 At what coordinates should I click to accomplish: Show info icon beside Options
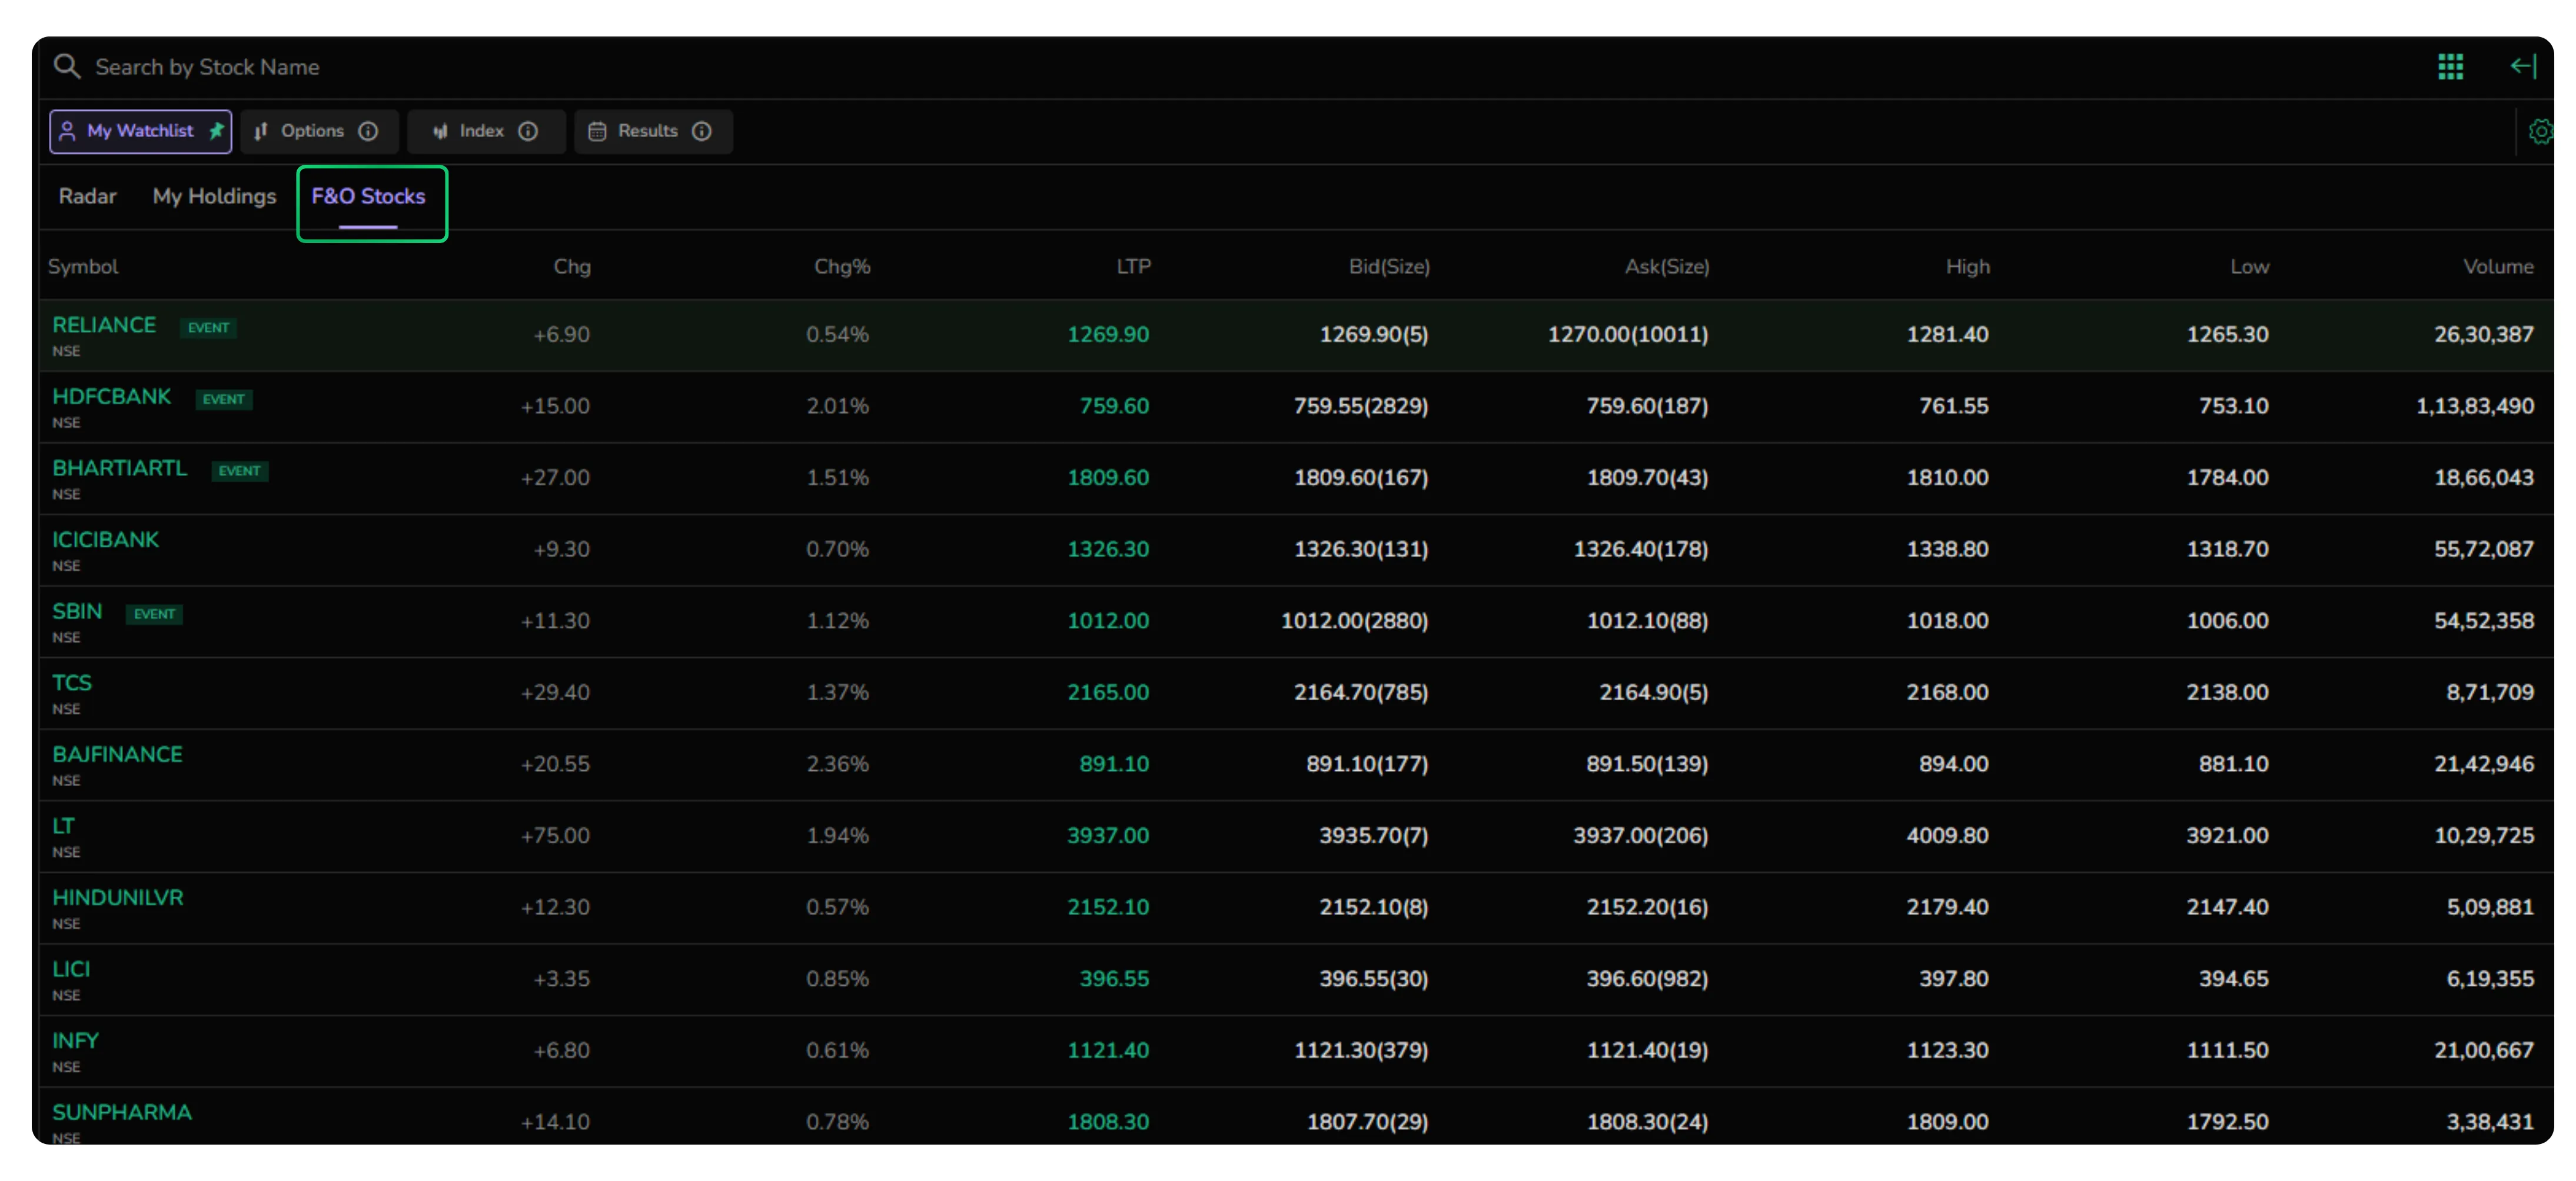[x=368, y=131]
